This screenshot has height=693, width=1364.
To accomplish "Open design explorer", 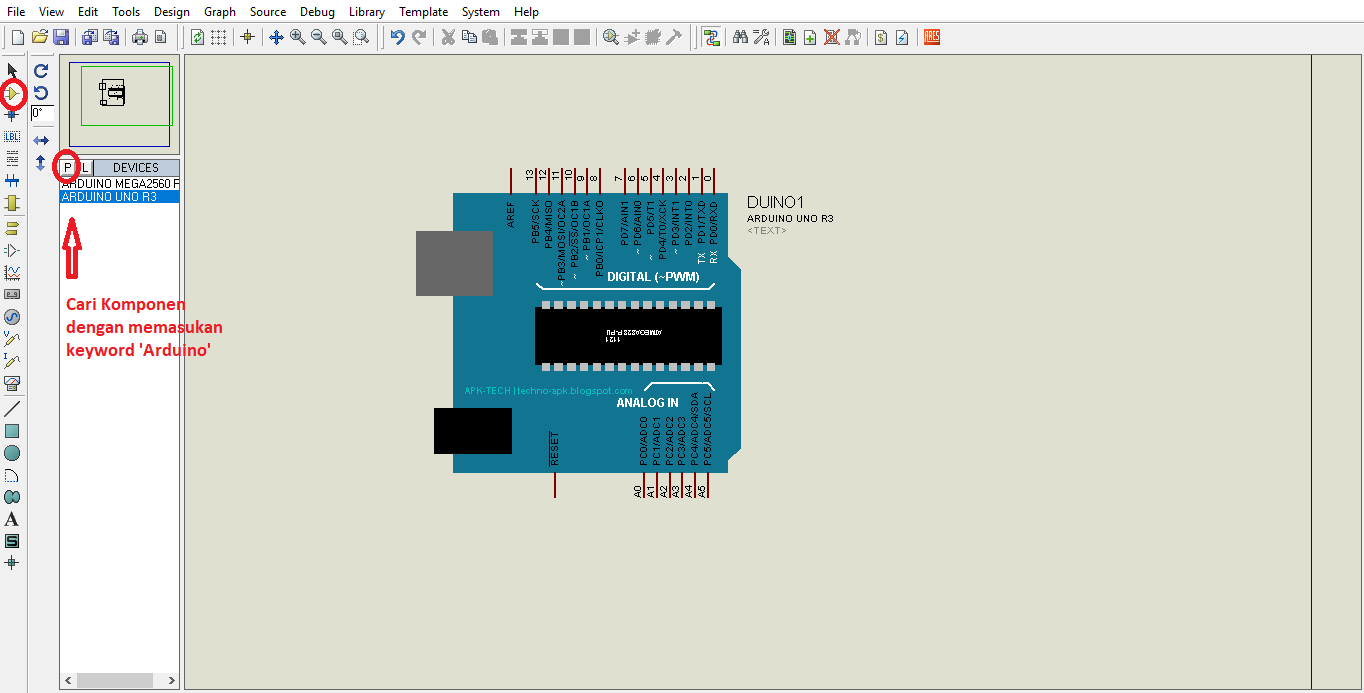I will 789,37.
